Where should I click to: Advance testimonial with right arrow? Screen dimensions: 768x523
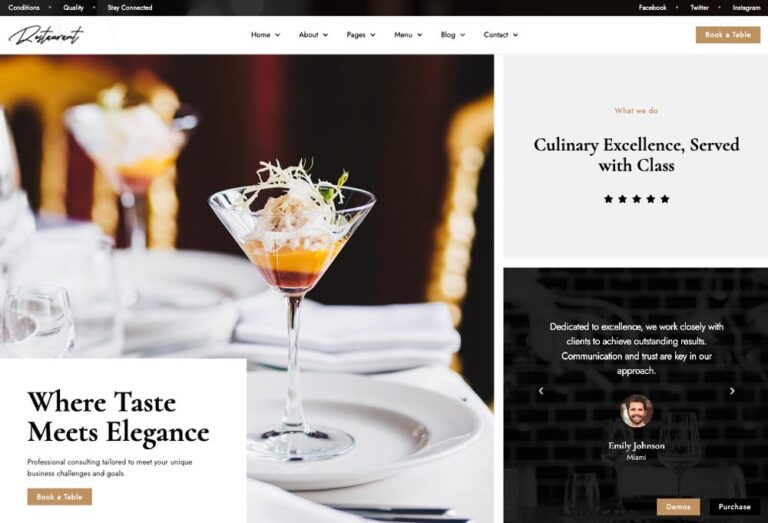pyautogui.click(x=732, y=391)
